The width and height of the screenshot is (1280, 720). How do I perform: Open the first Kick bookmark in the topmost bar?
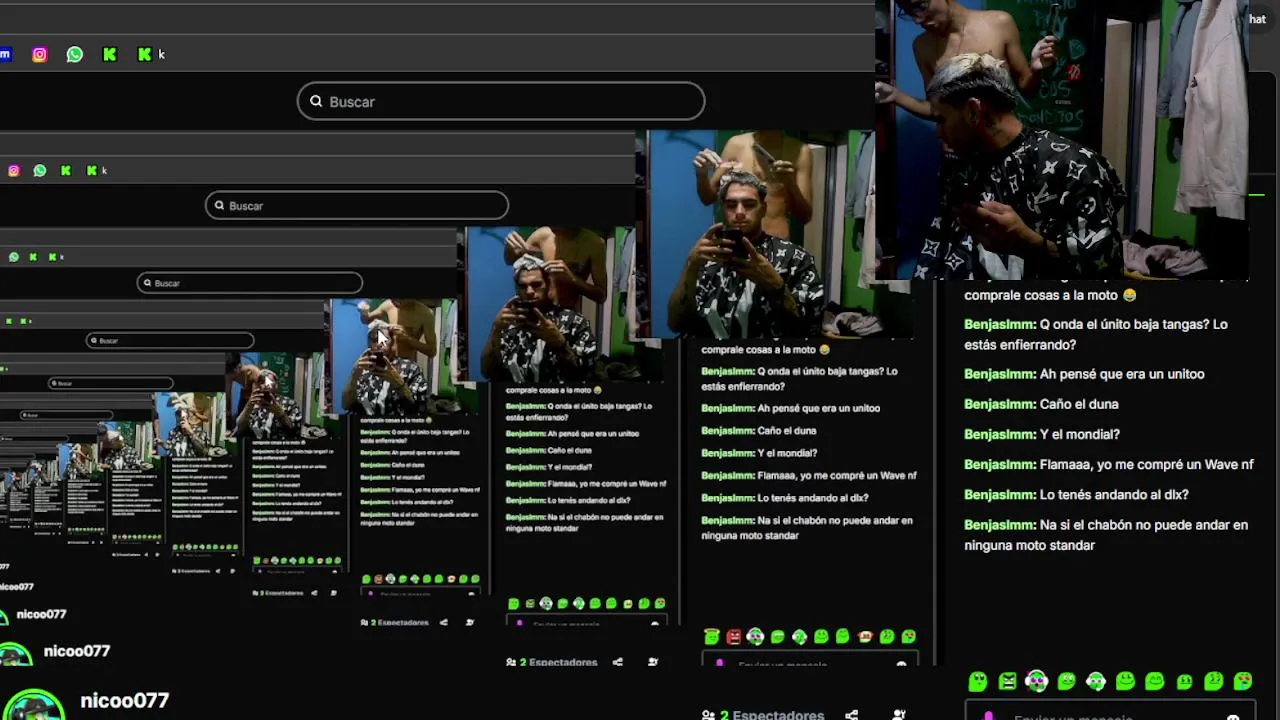click(110, 55)
